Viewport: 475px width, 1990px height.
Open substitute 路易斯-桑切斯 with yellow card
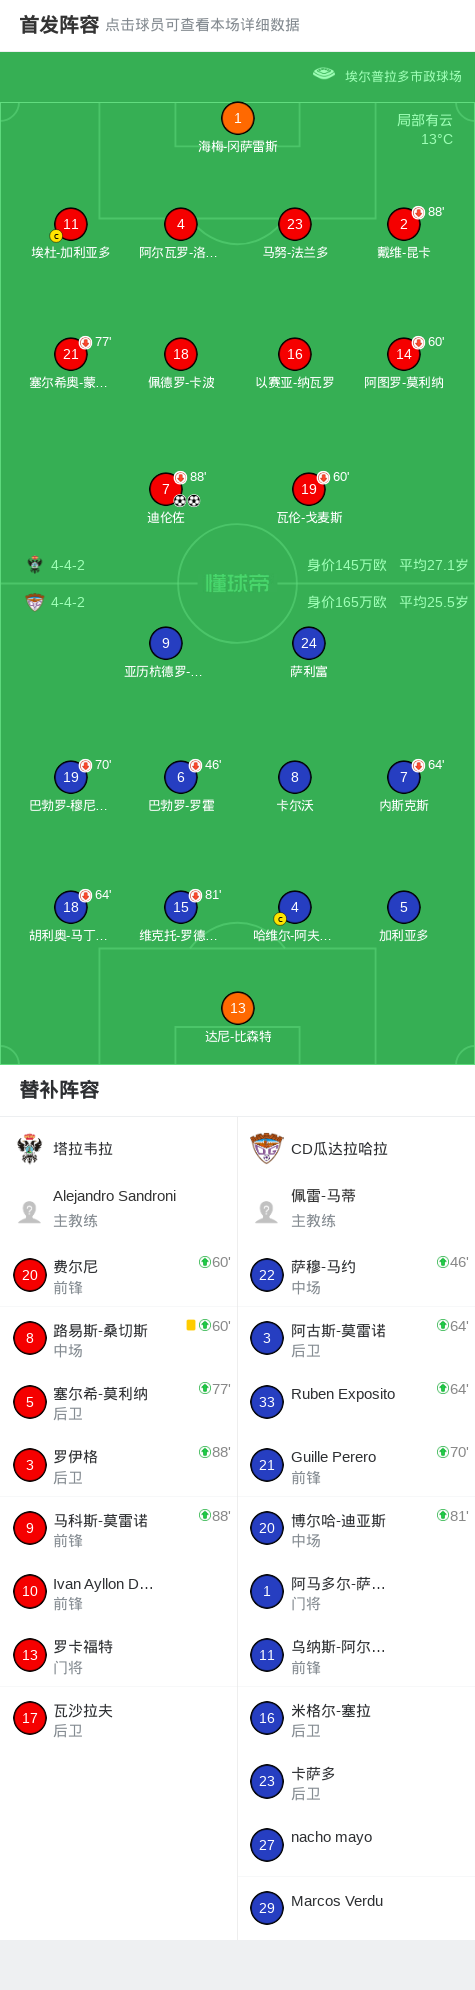point(119,1339)
